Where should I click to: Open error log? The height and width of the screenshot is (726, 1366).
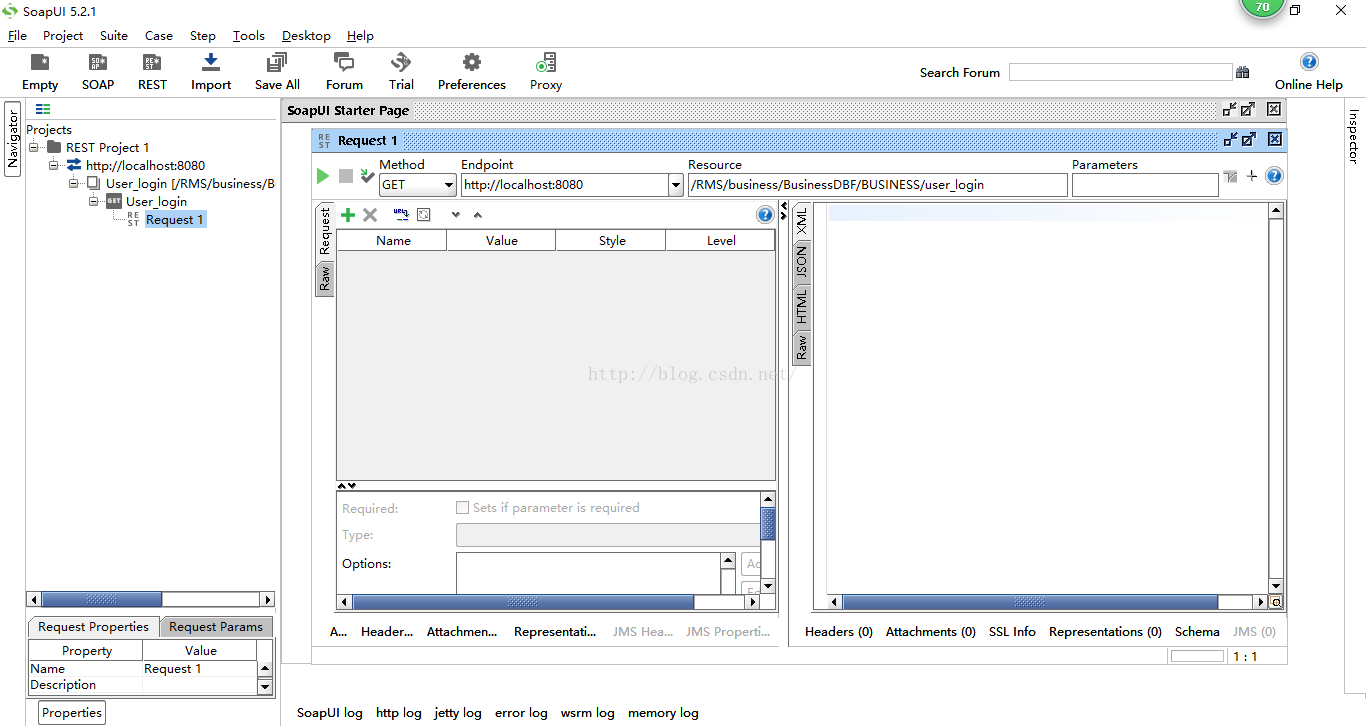click(521, 713)
